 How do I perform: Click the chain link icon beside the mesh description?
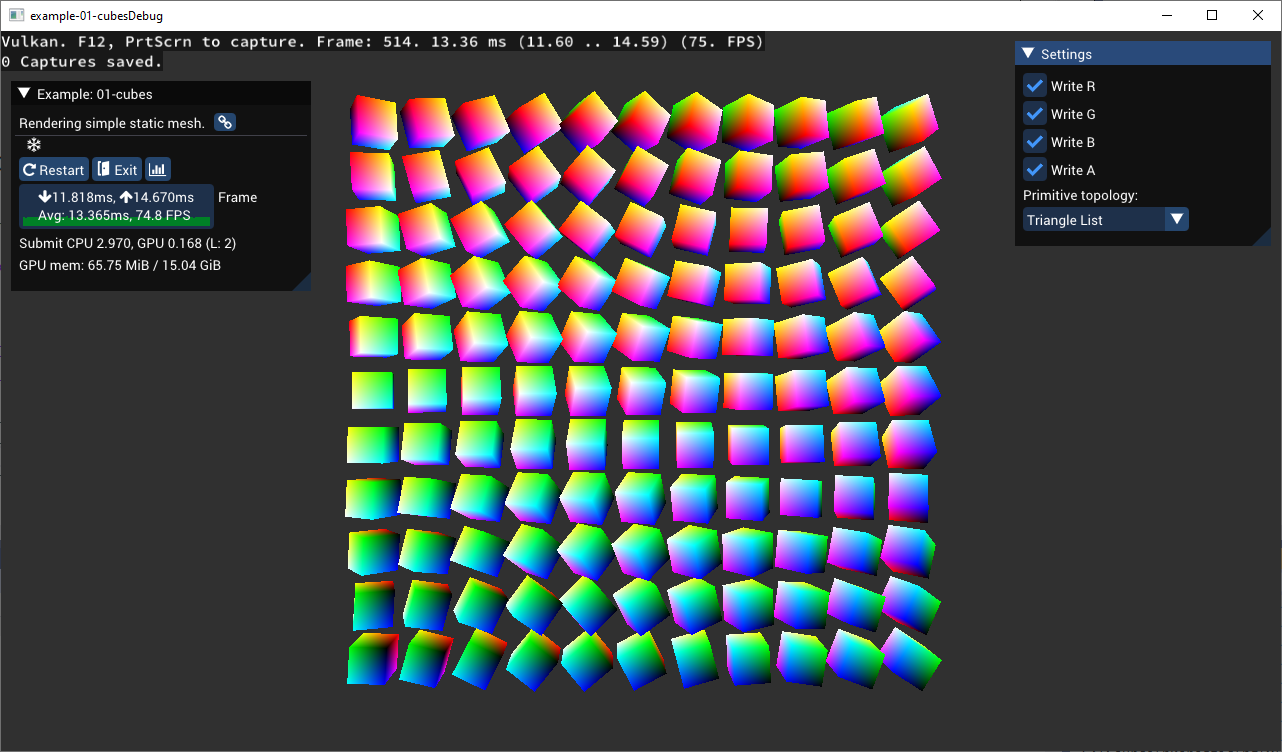[224, 122]
